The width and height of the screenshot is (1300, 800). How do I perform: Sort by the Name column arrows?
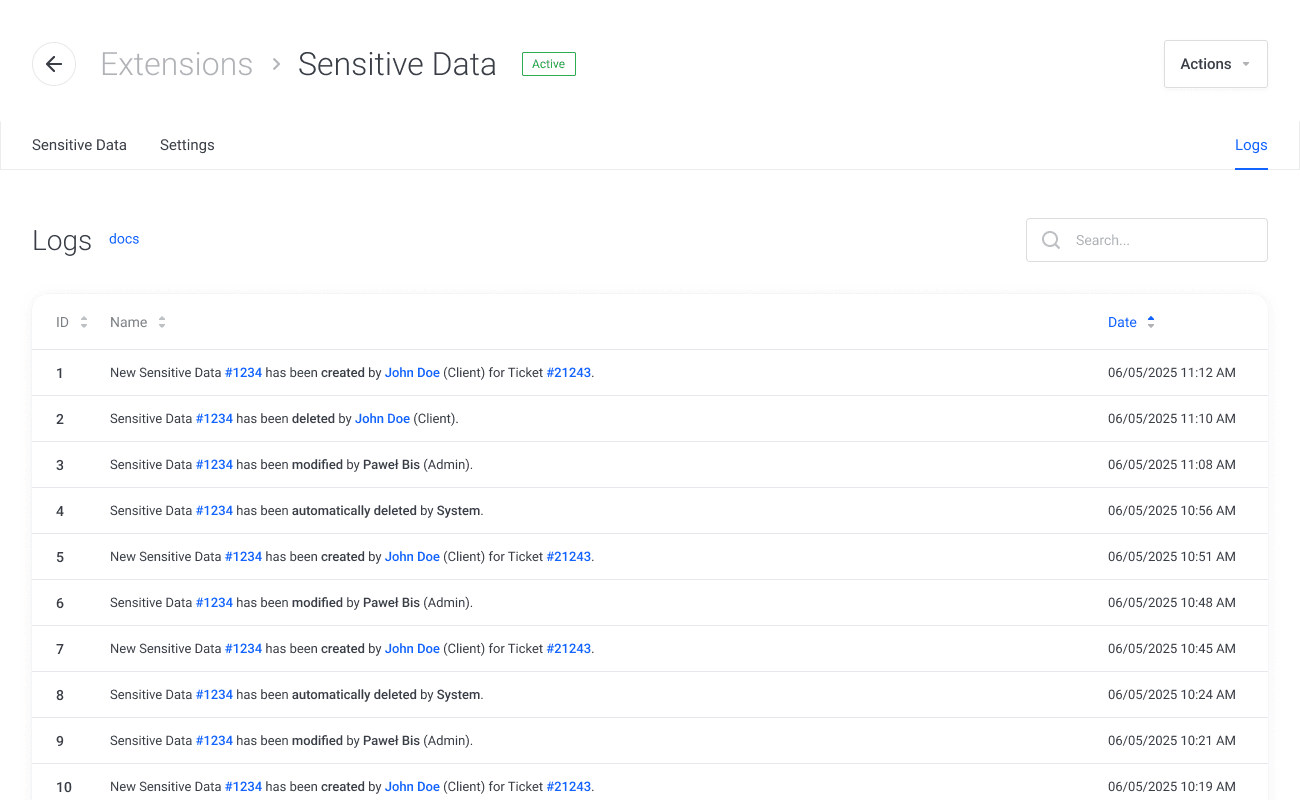[162, 322]
